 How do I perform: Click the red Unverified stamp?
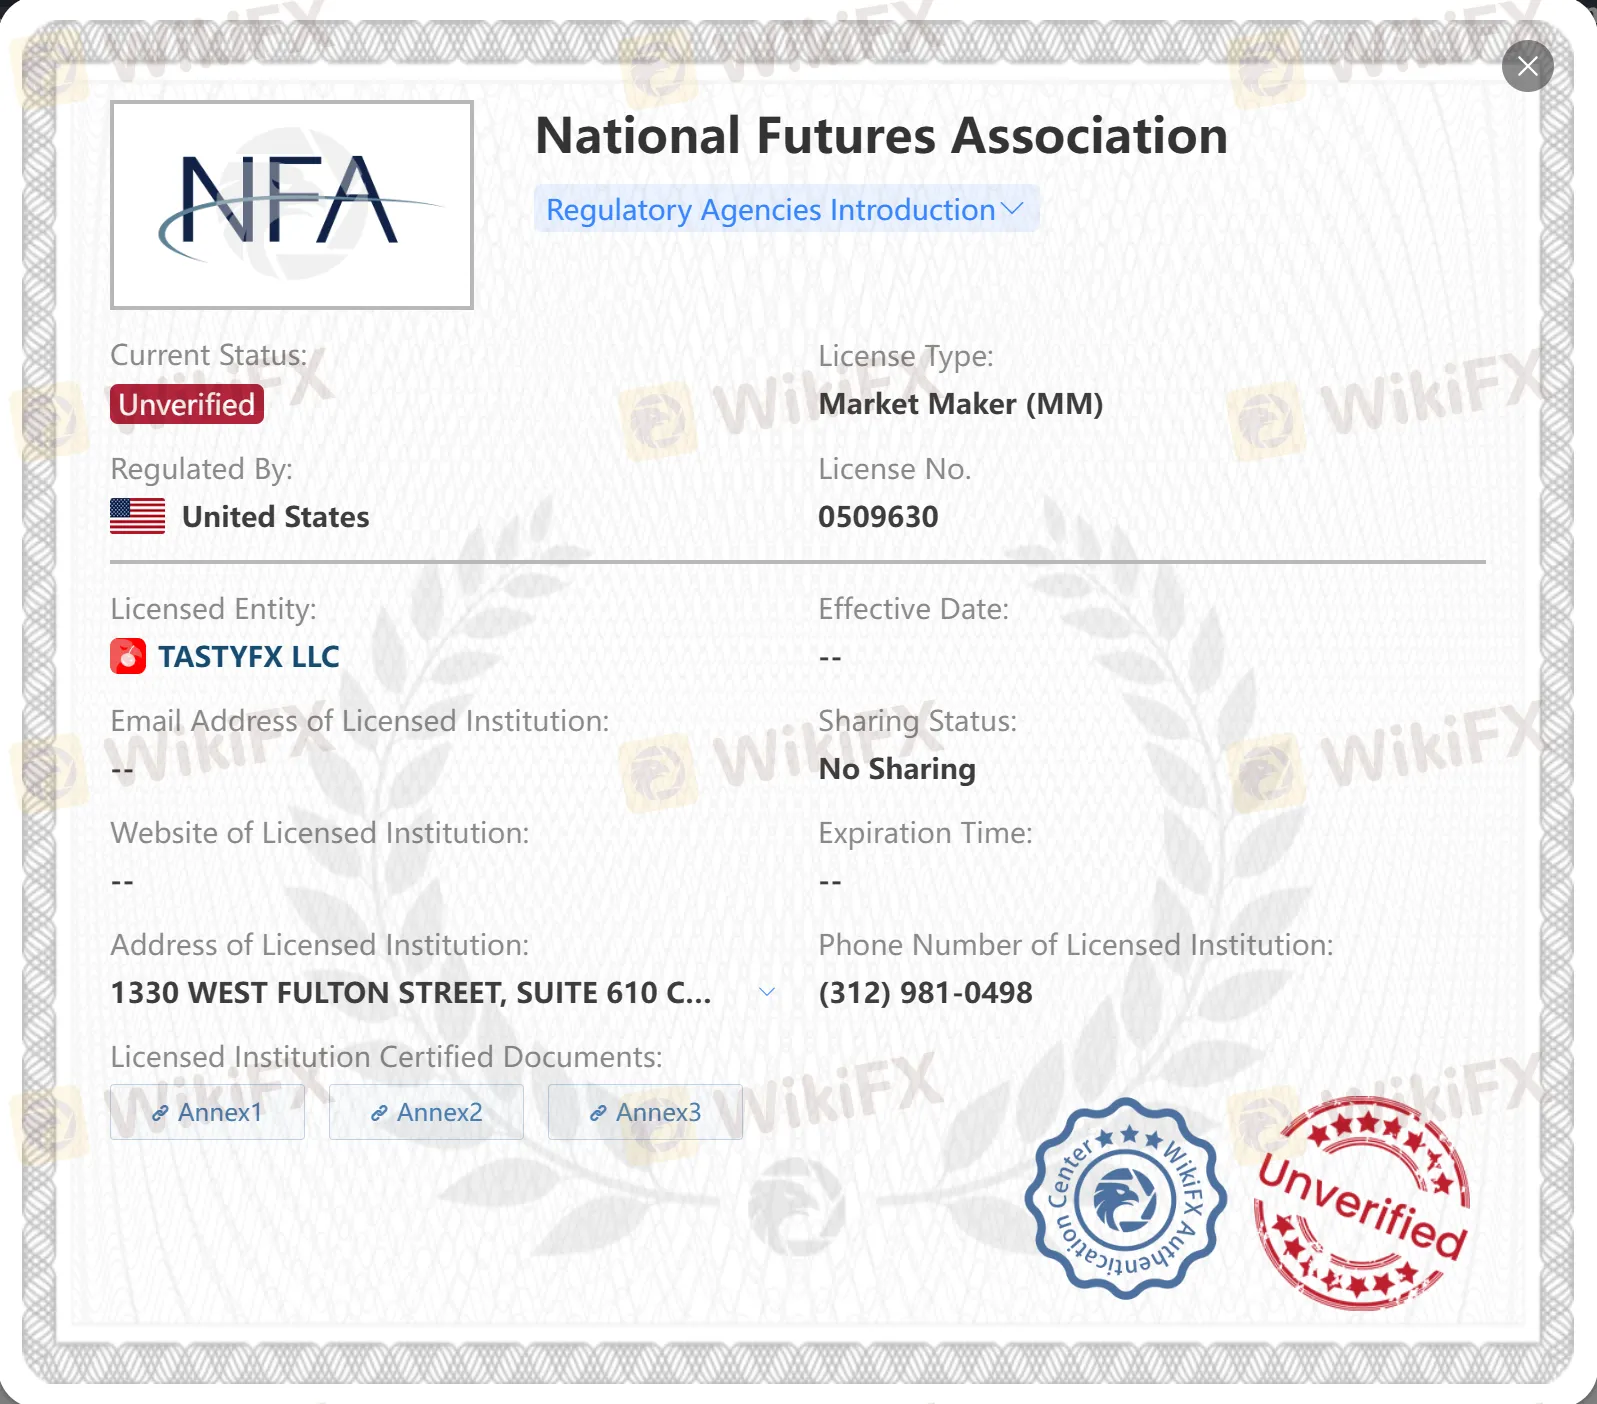click(x=1362, y=1203)
